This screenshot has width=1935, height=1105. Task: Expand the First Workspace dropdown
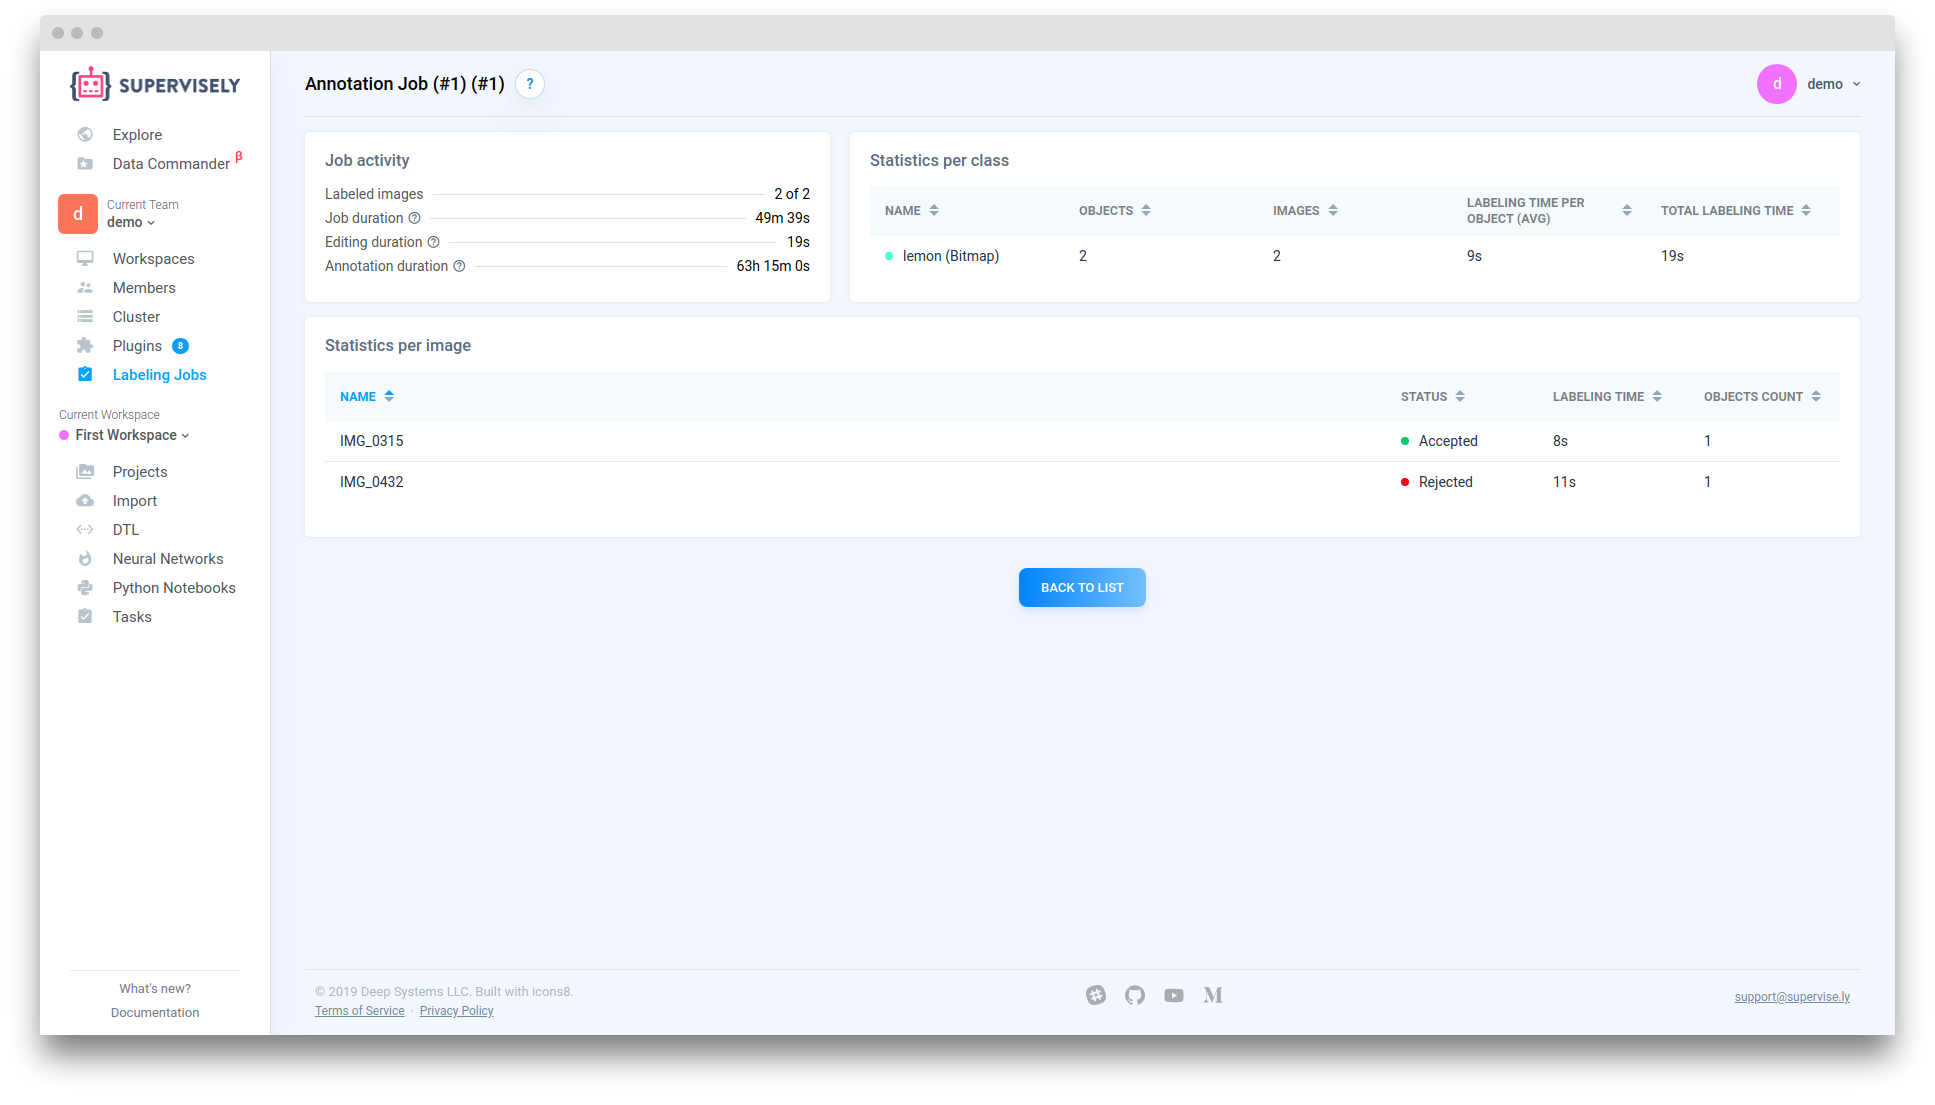click(x=131, y=435)
